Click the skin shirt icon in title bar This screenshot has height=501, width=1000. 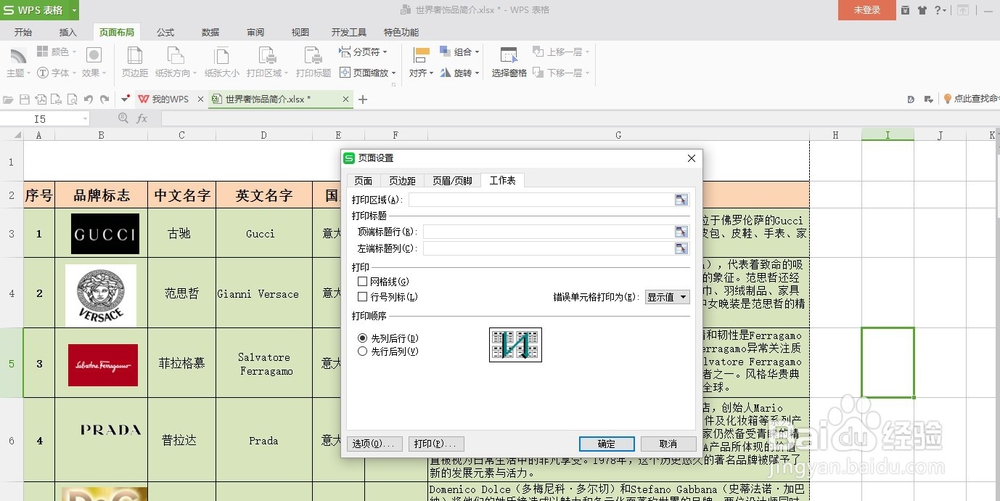(922, 10)
